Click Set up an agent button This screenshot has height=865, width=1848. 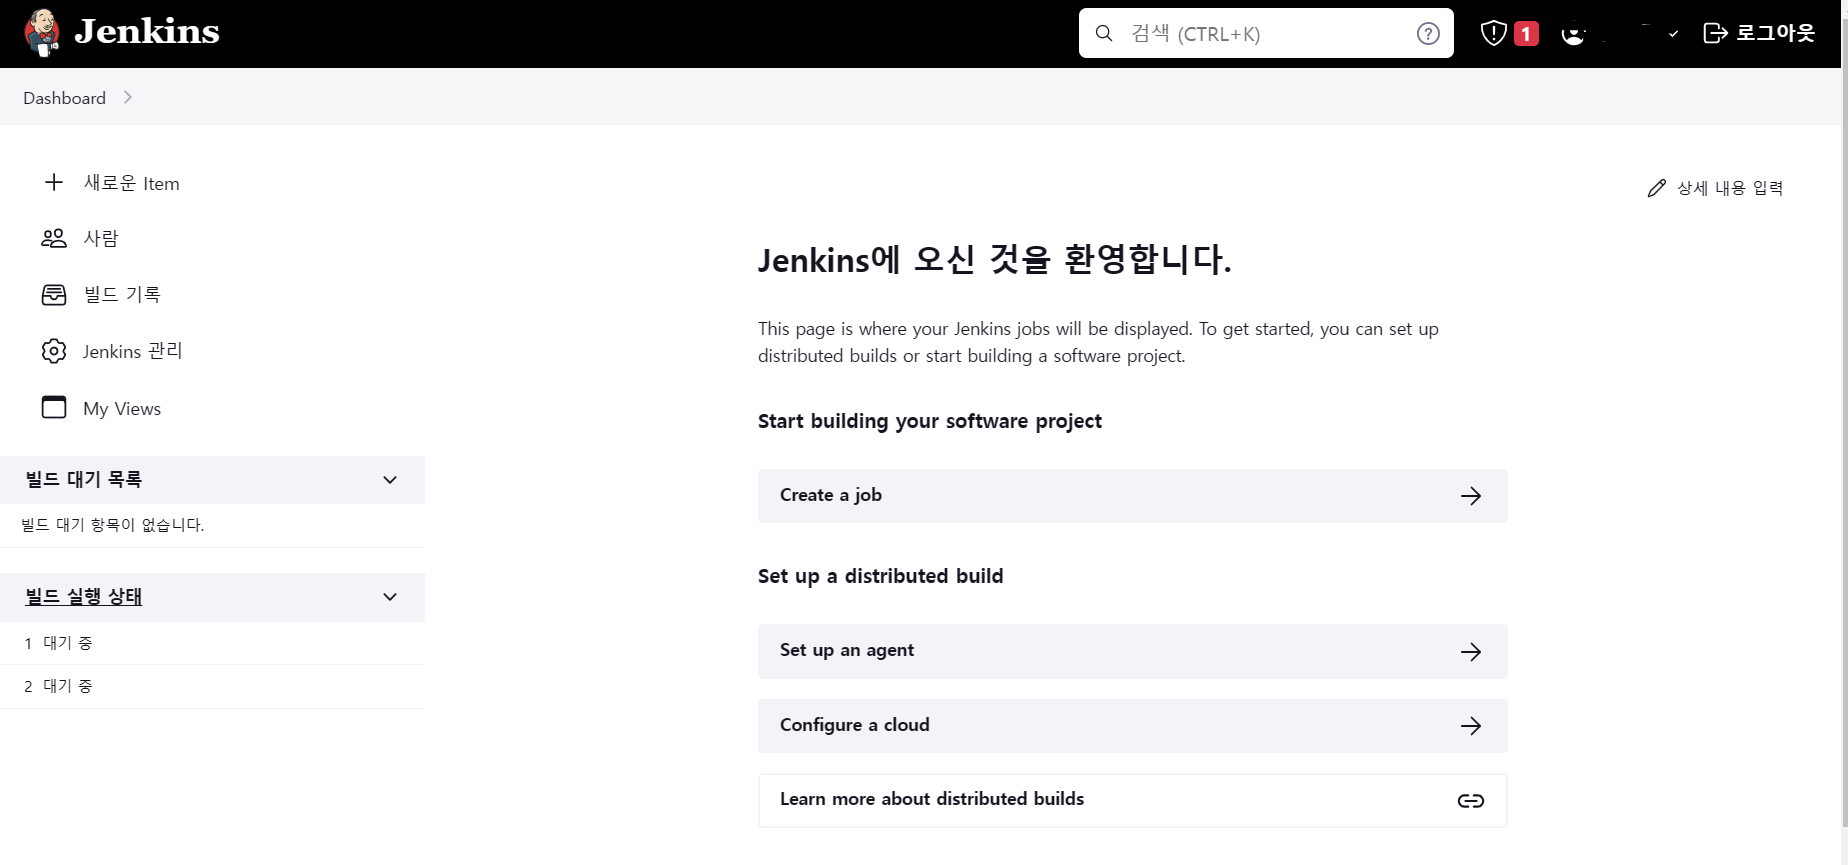[x=1132, y=651]
